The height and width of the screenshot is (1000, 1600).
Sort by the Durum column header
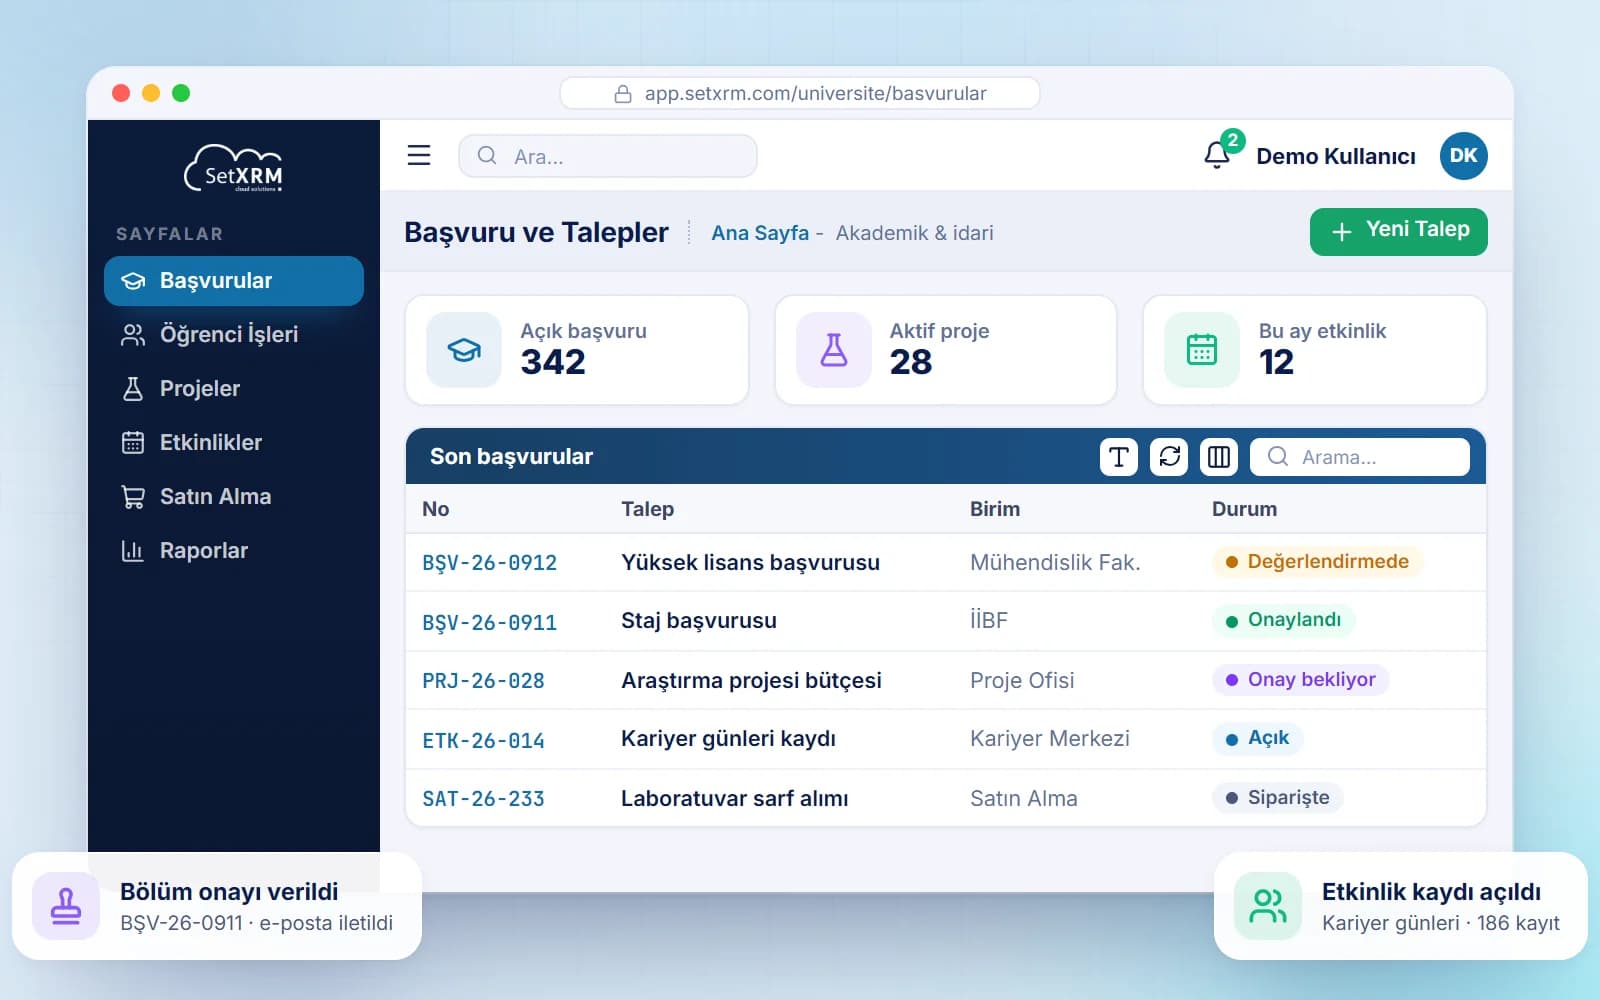pos(1244,509)
